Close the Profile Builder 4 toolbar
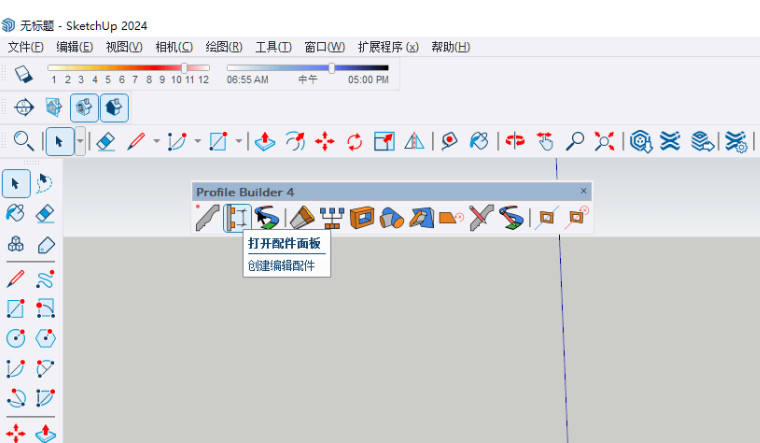Viewport: 760px width, 443px height. 584,190
